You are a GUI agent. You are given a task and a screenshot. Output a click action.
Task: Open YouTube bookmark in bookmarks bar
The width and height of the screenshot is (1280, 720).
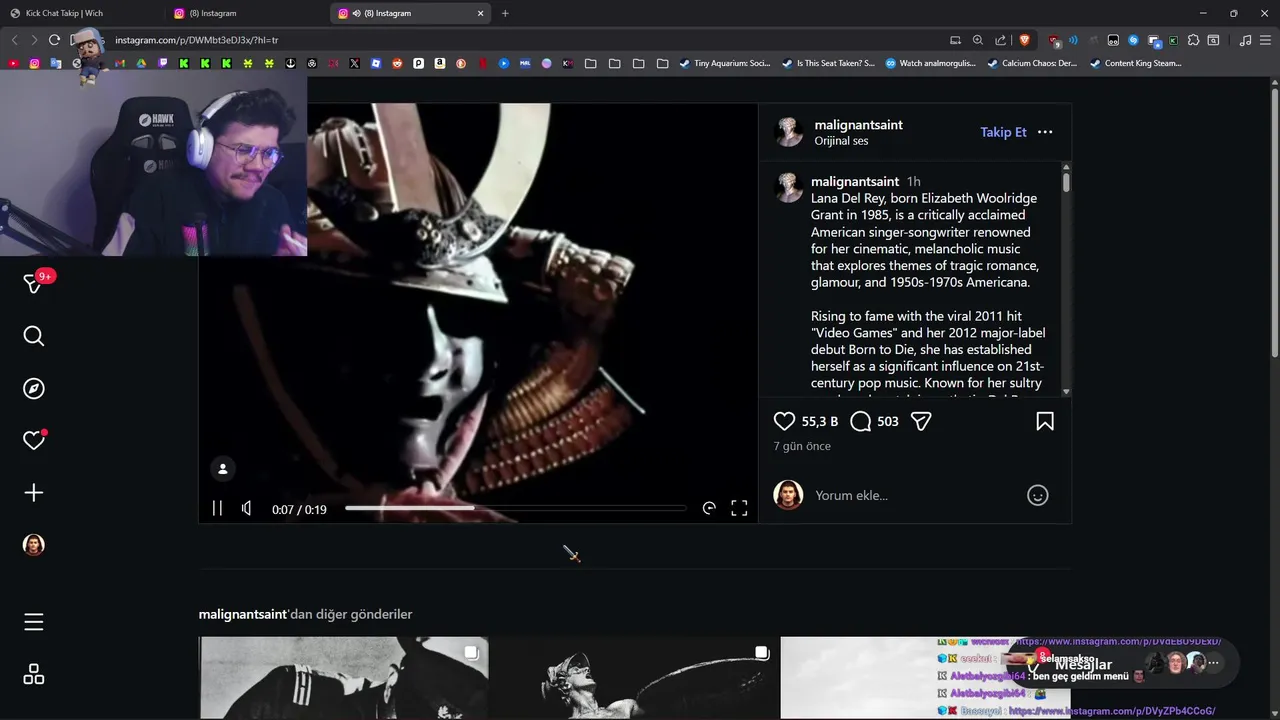pyautogui.click(x=13, y=63)
